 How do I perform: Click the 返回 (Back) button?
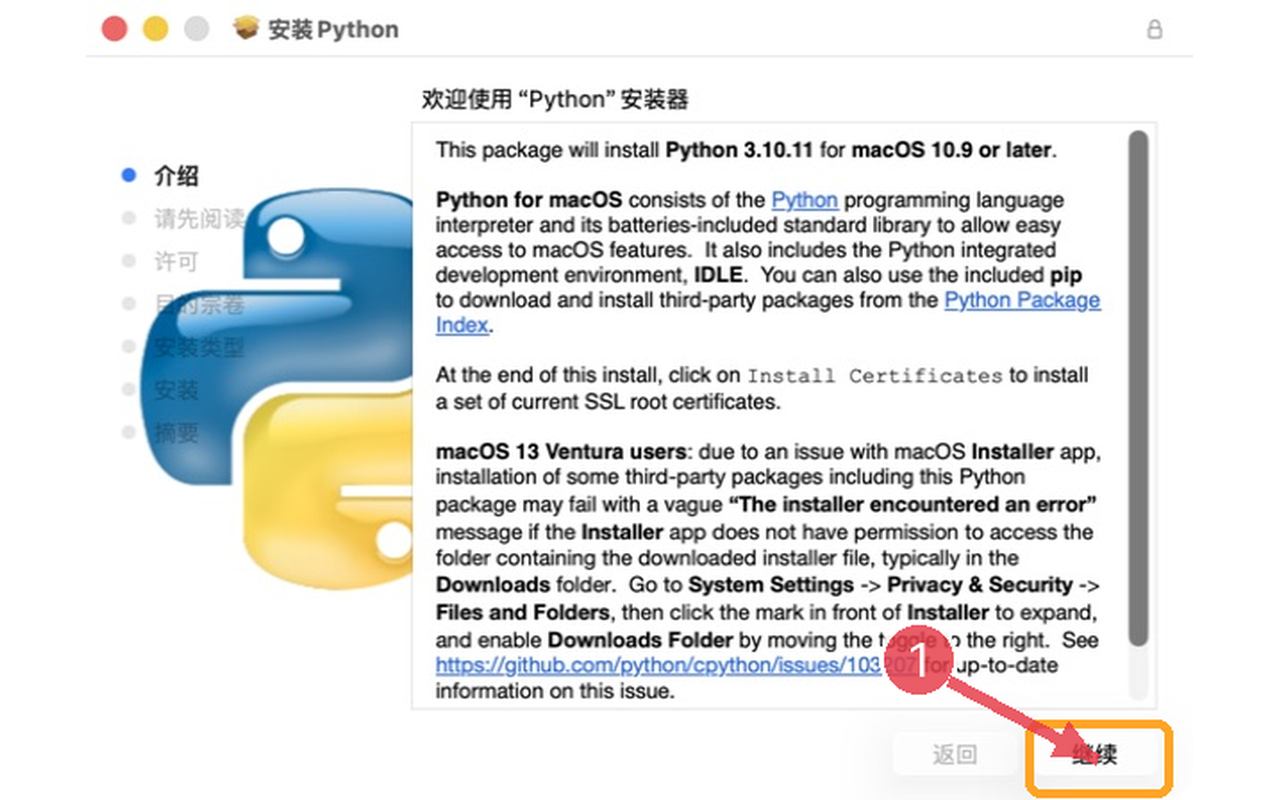tap(954, 755)
